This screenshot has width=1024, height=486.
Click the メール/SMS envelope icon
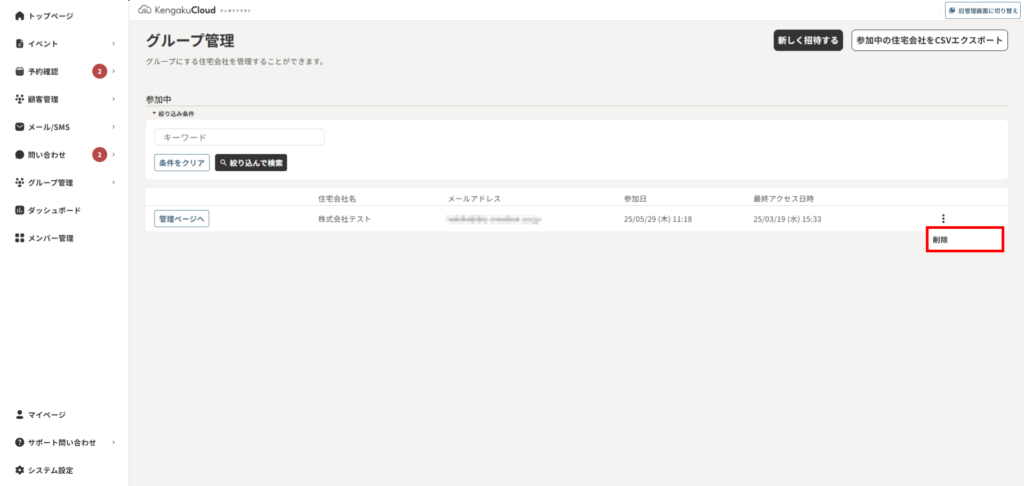click(20, 127)
